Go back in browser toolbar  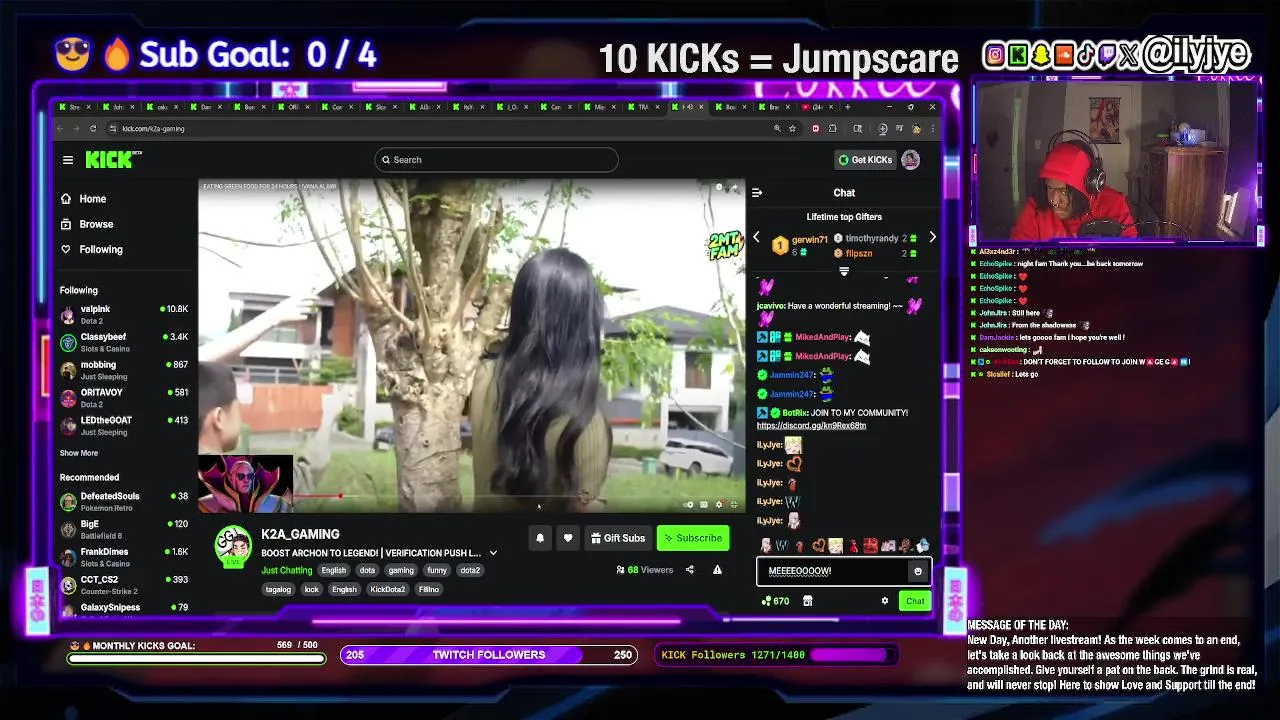61,128
